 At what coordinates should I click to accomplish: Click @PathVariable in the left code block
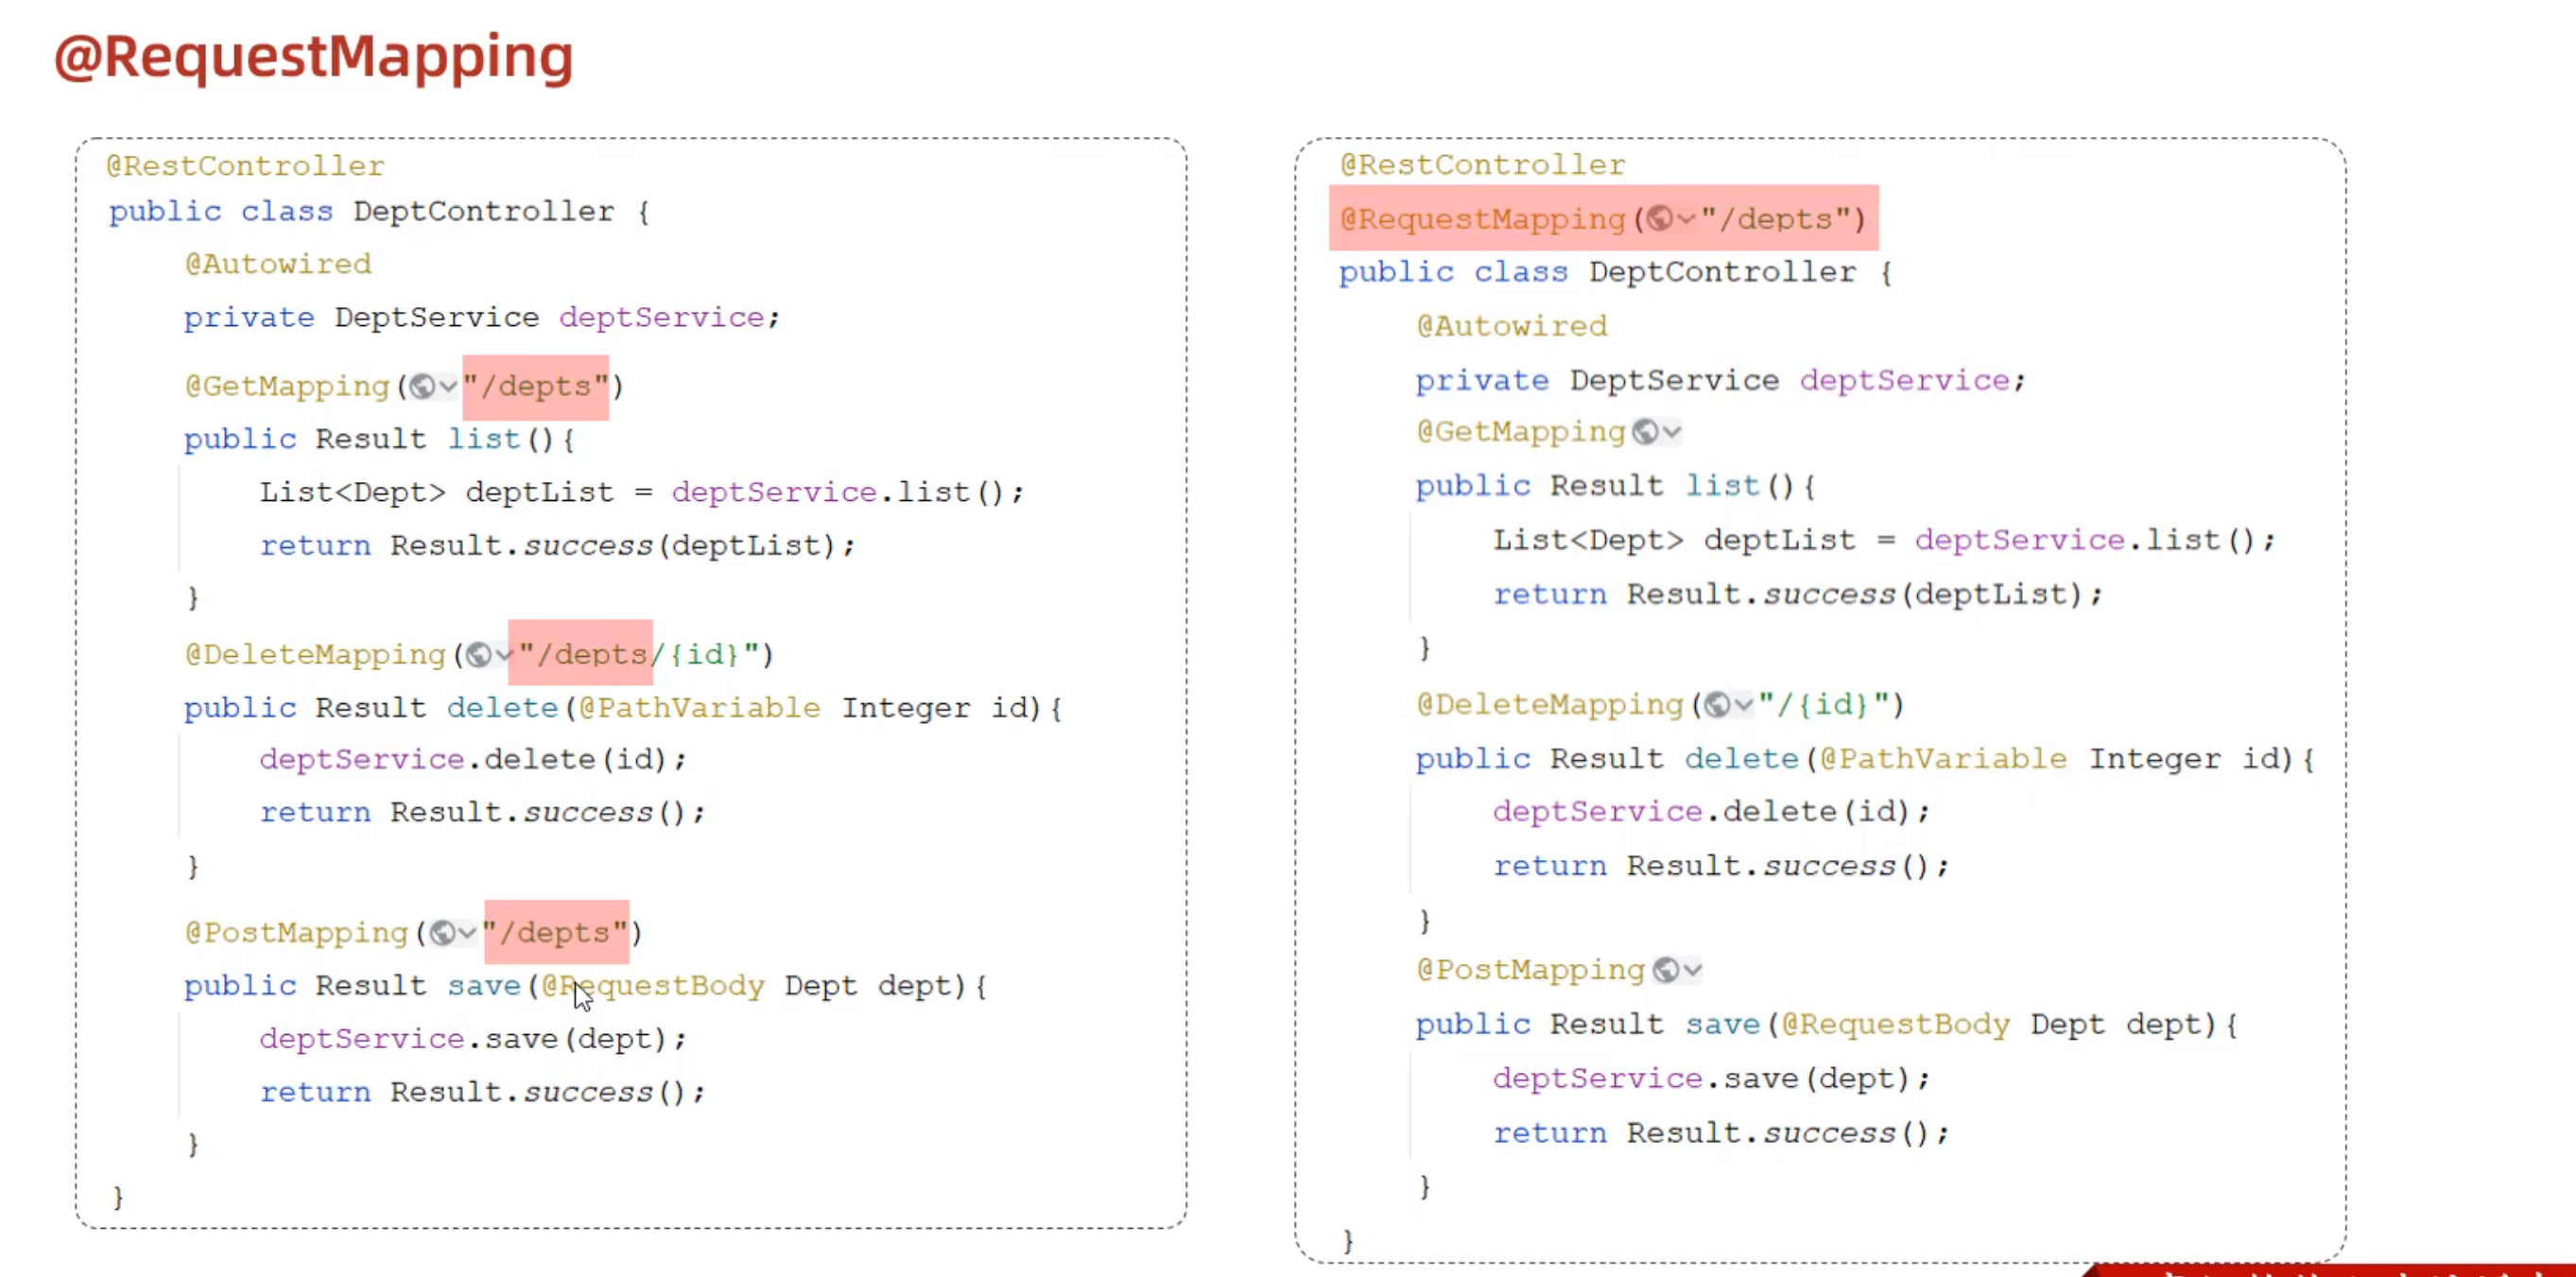(x=699, y=708)
